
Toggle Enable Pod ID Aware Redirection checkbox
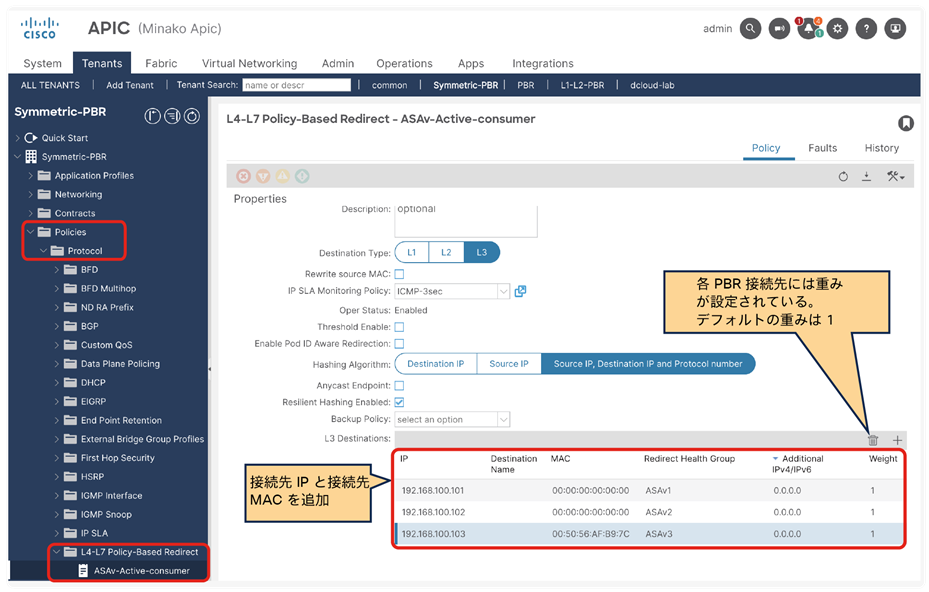tap(399, 344)
